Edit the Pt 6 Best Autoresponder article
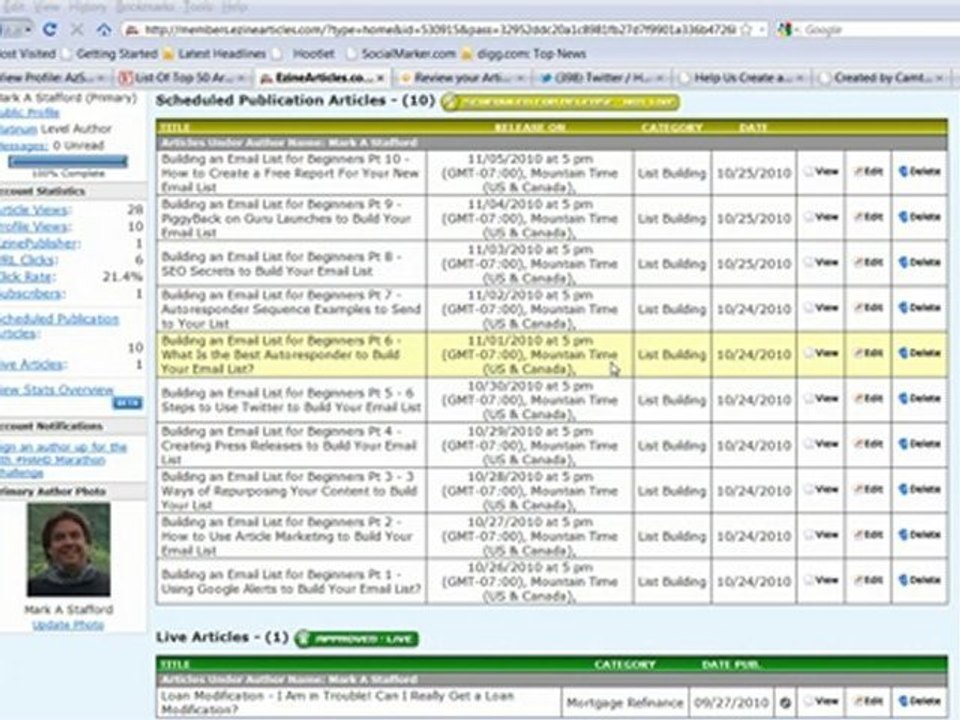Screen dimensions: 960x720 click(868, 353)
